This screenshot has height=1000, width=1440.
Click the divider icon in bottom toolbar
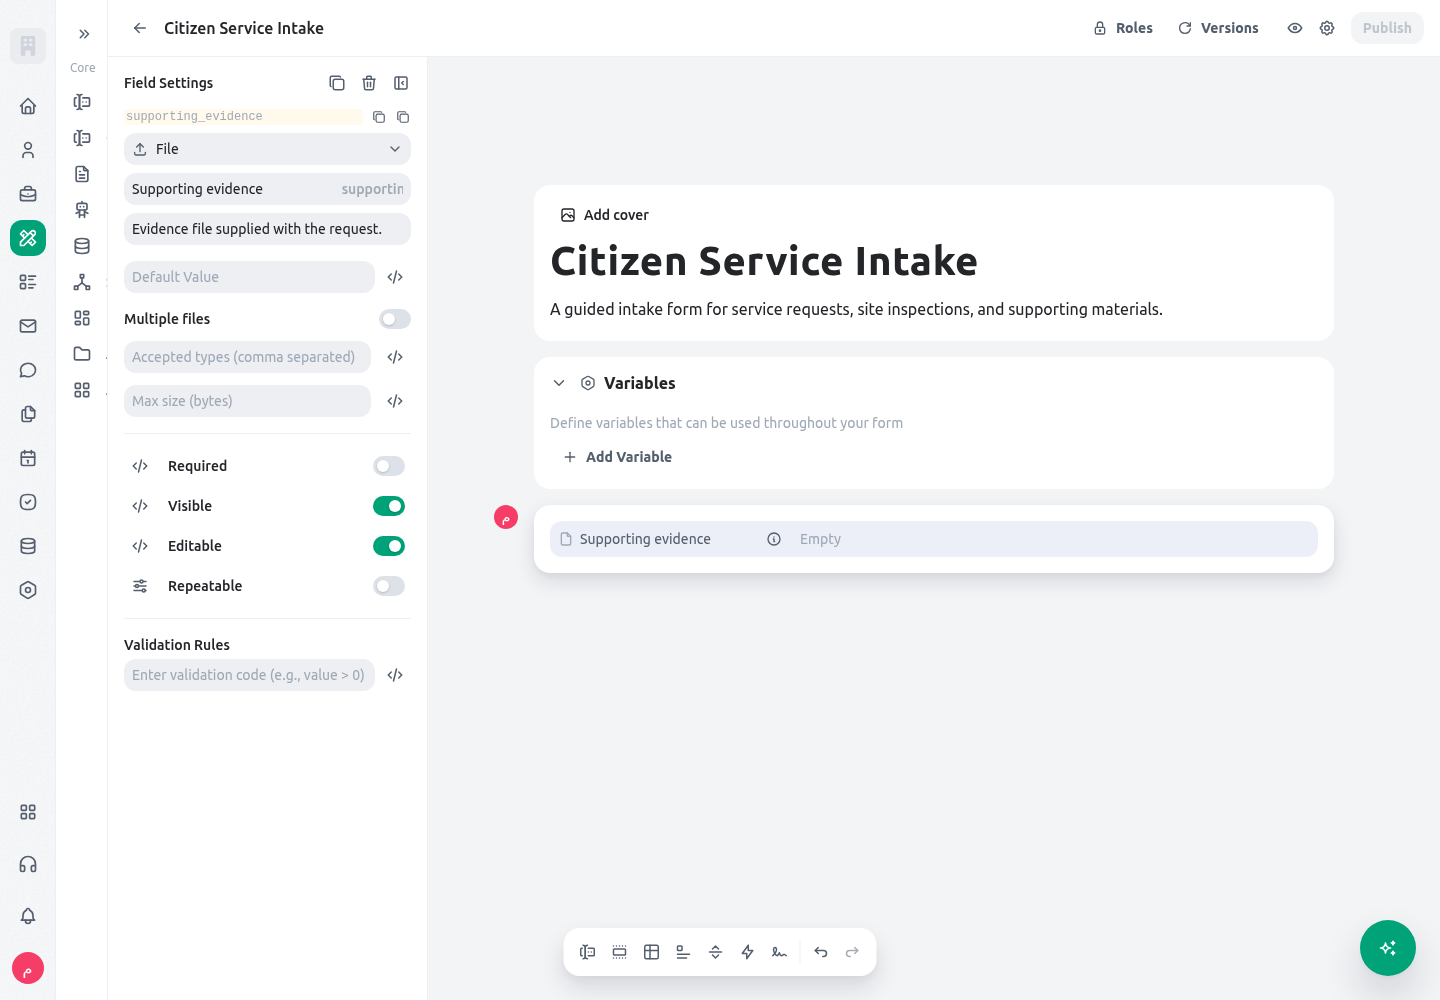(716, 952)
